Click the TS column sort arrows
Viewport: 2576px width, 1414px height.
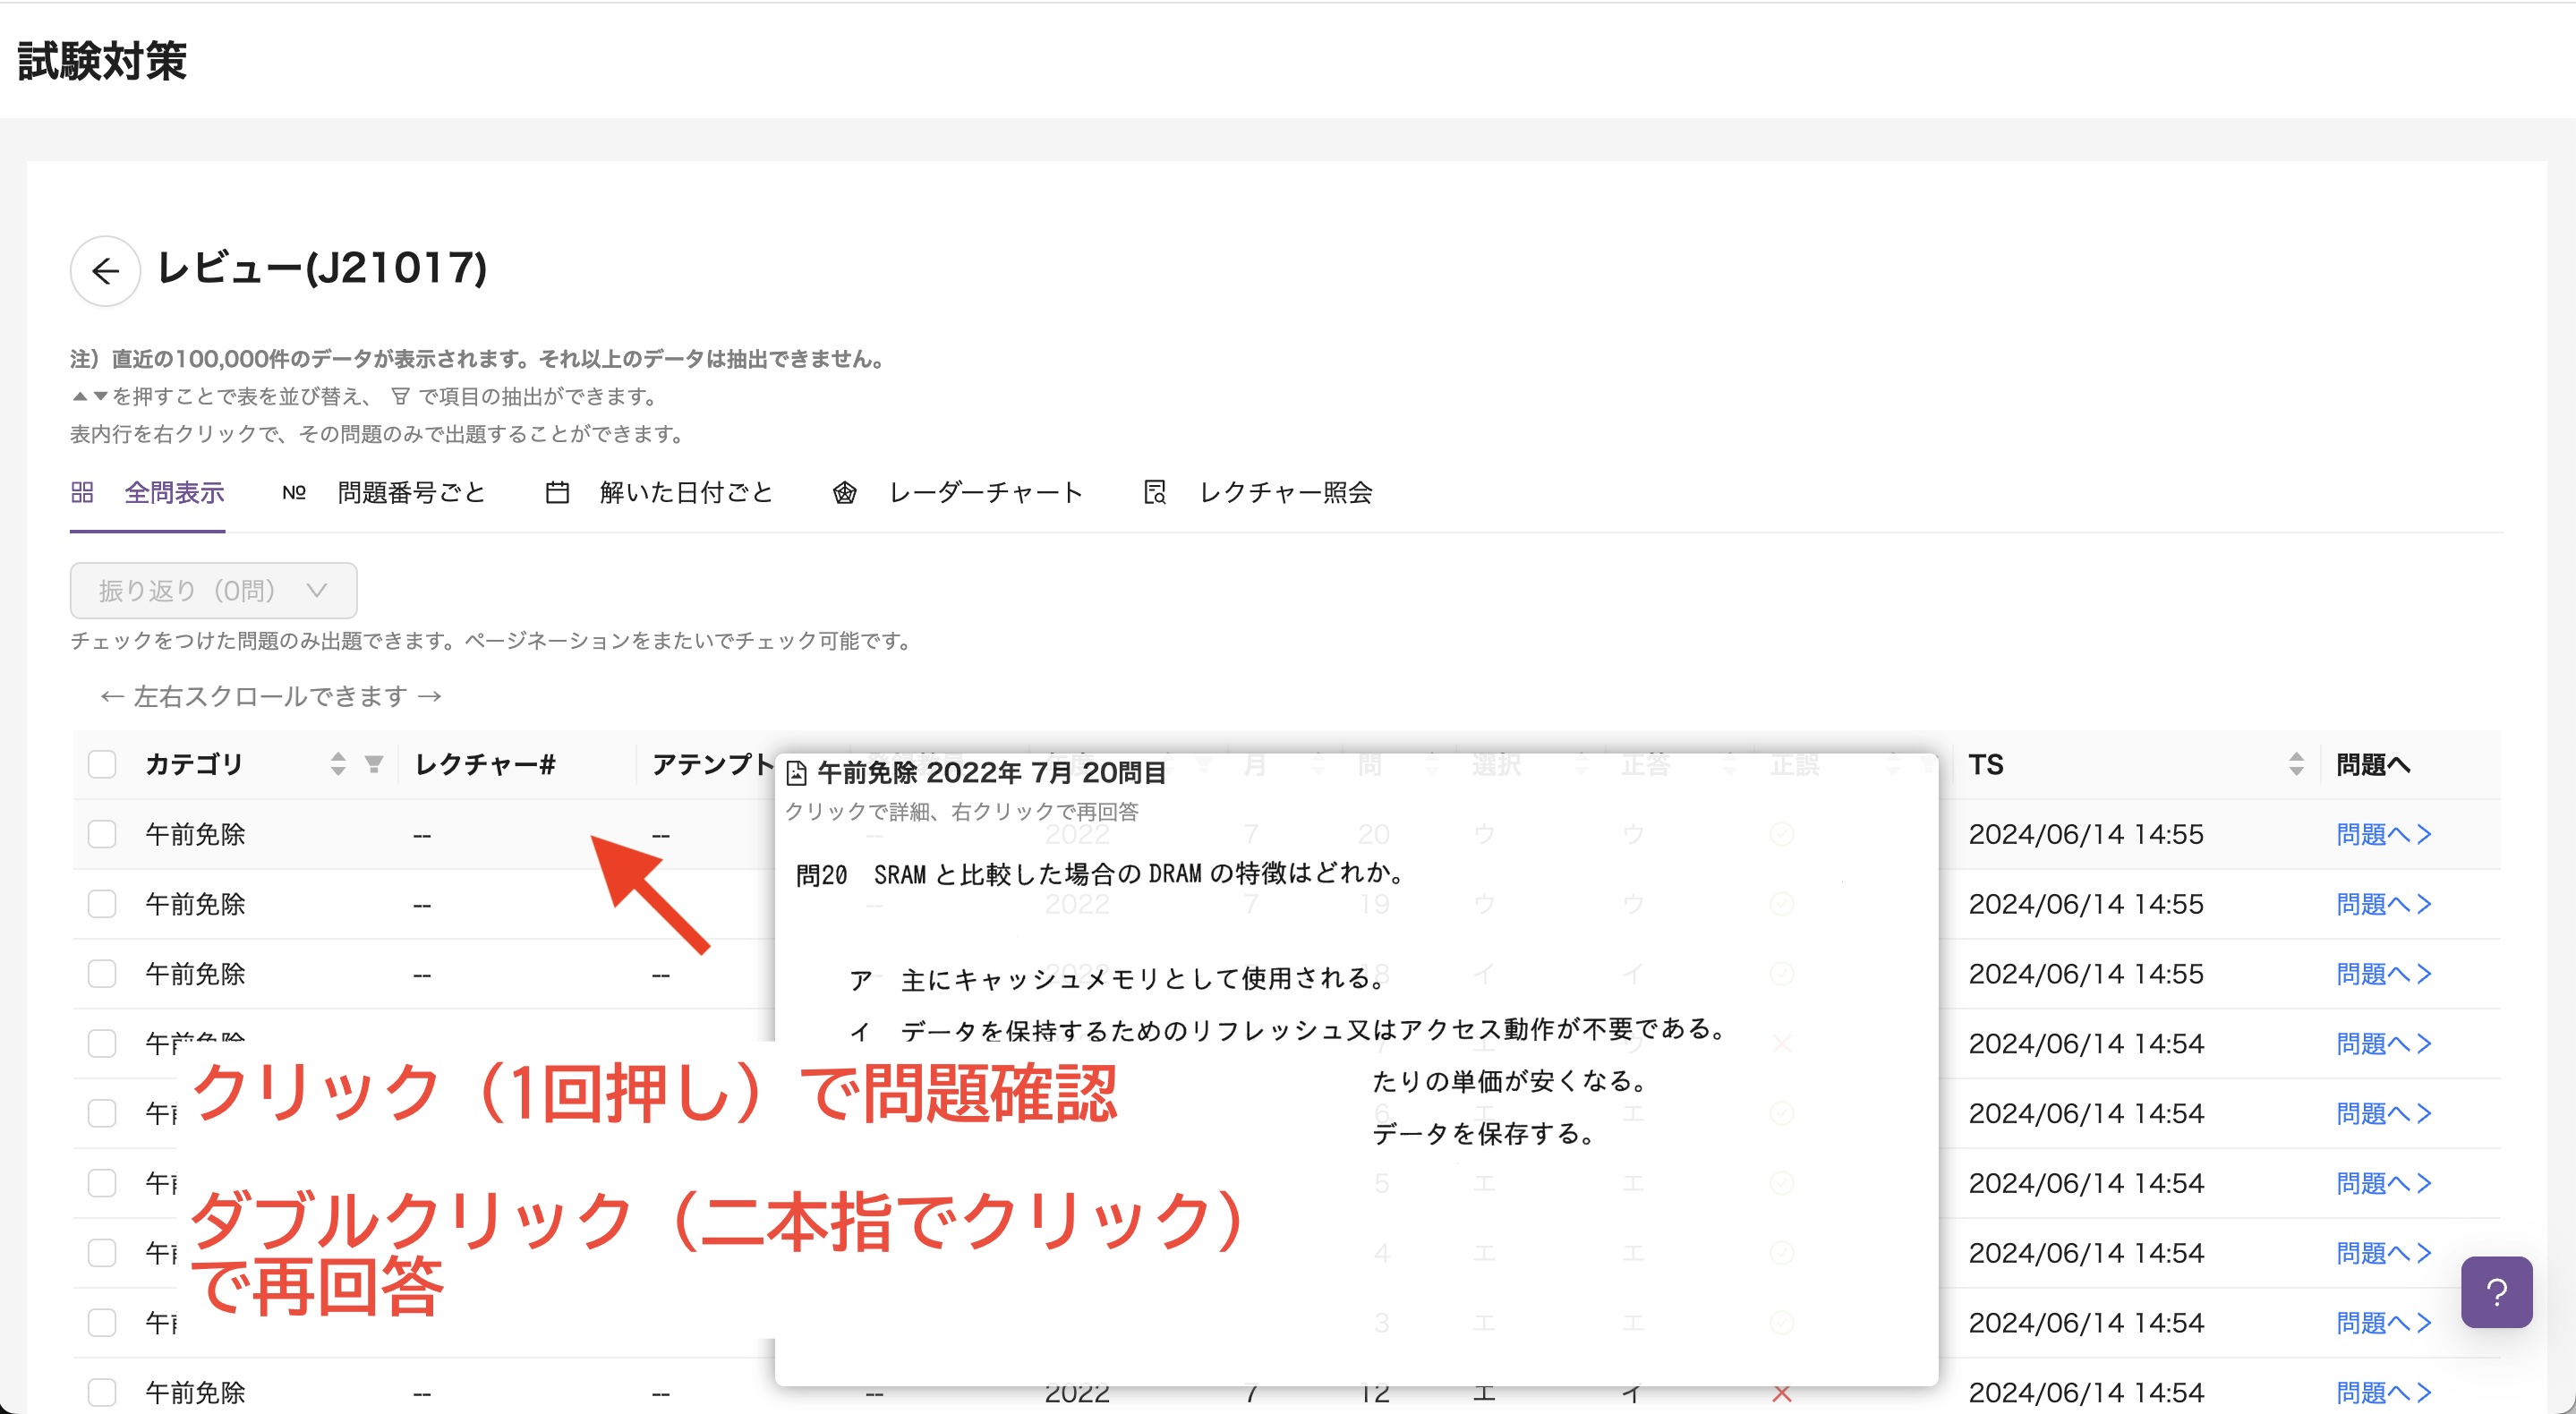coord(2296,764)
